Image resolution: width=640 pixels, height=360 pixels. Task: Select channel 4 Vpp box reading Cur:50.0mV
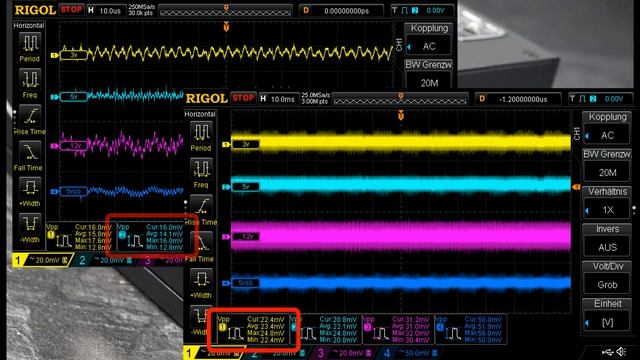[x=471, y=329]
